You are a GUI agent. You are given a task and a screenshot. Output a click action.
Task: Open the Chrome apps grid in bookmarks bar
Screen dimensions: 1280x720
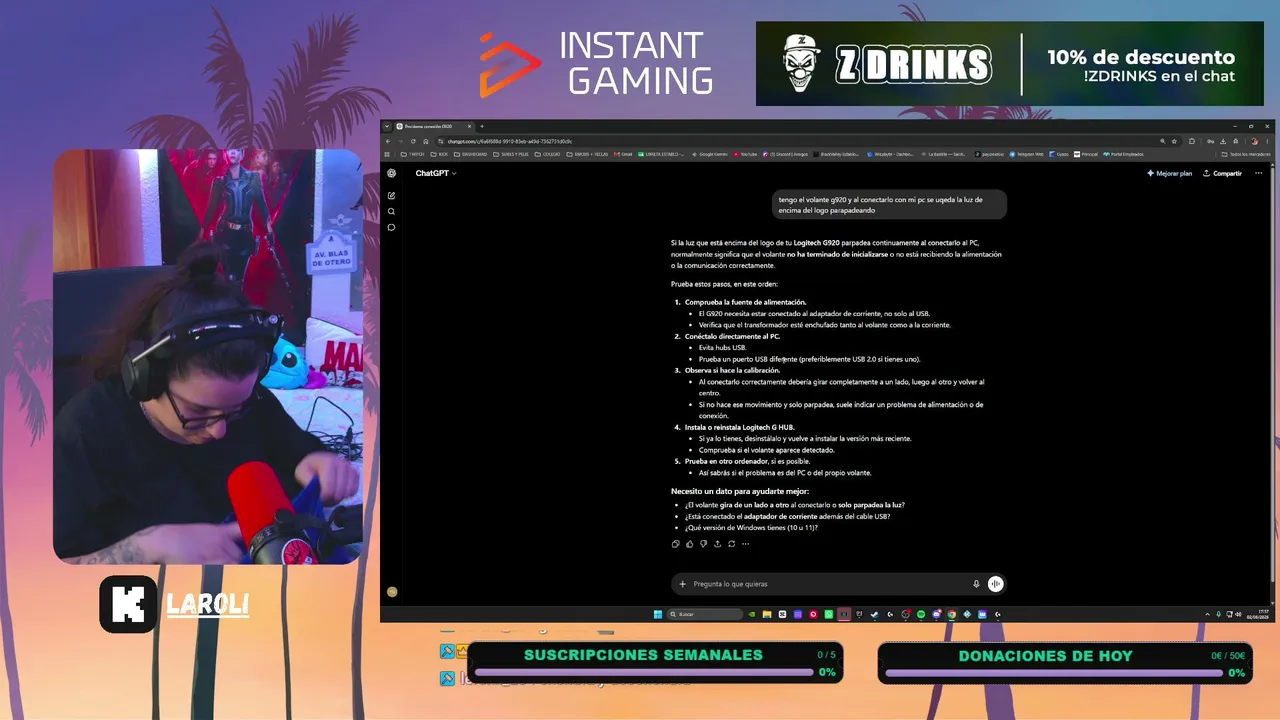tap(388, 154)
